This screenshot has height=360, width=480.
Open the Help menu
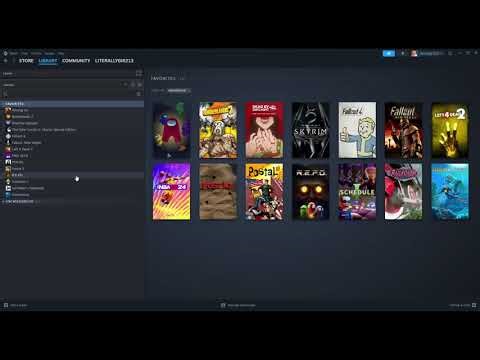tap(61, 53)
